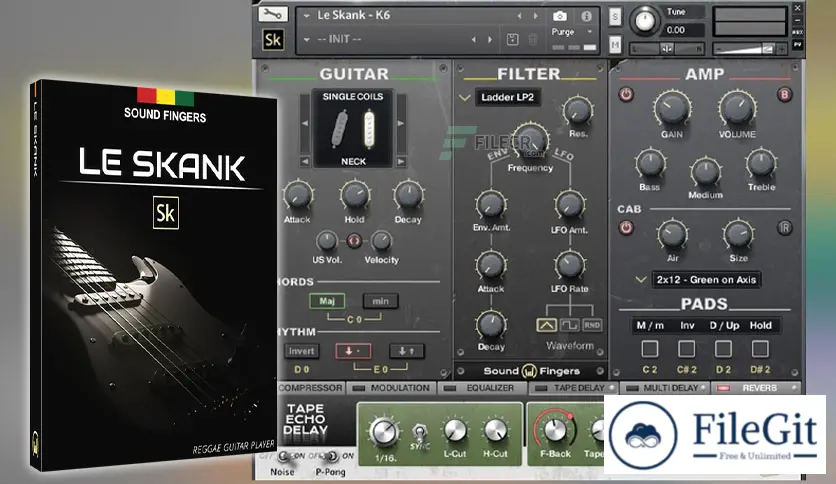Click the Sk instrument logo icon
Viewport: 836px width, 484px height.
click(273, 39)
